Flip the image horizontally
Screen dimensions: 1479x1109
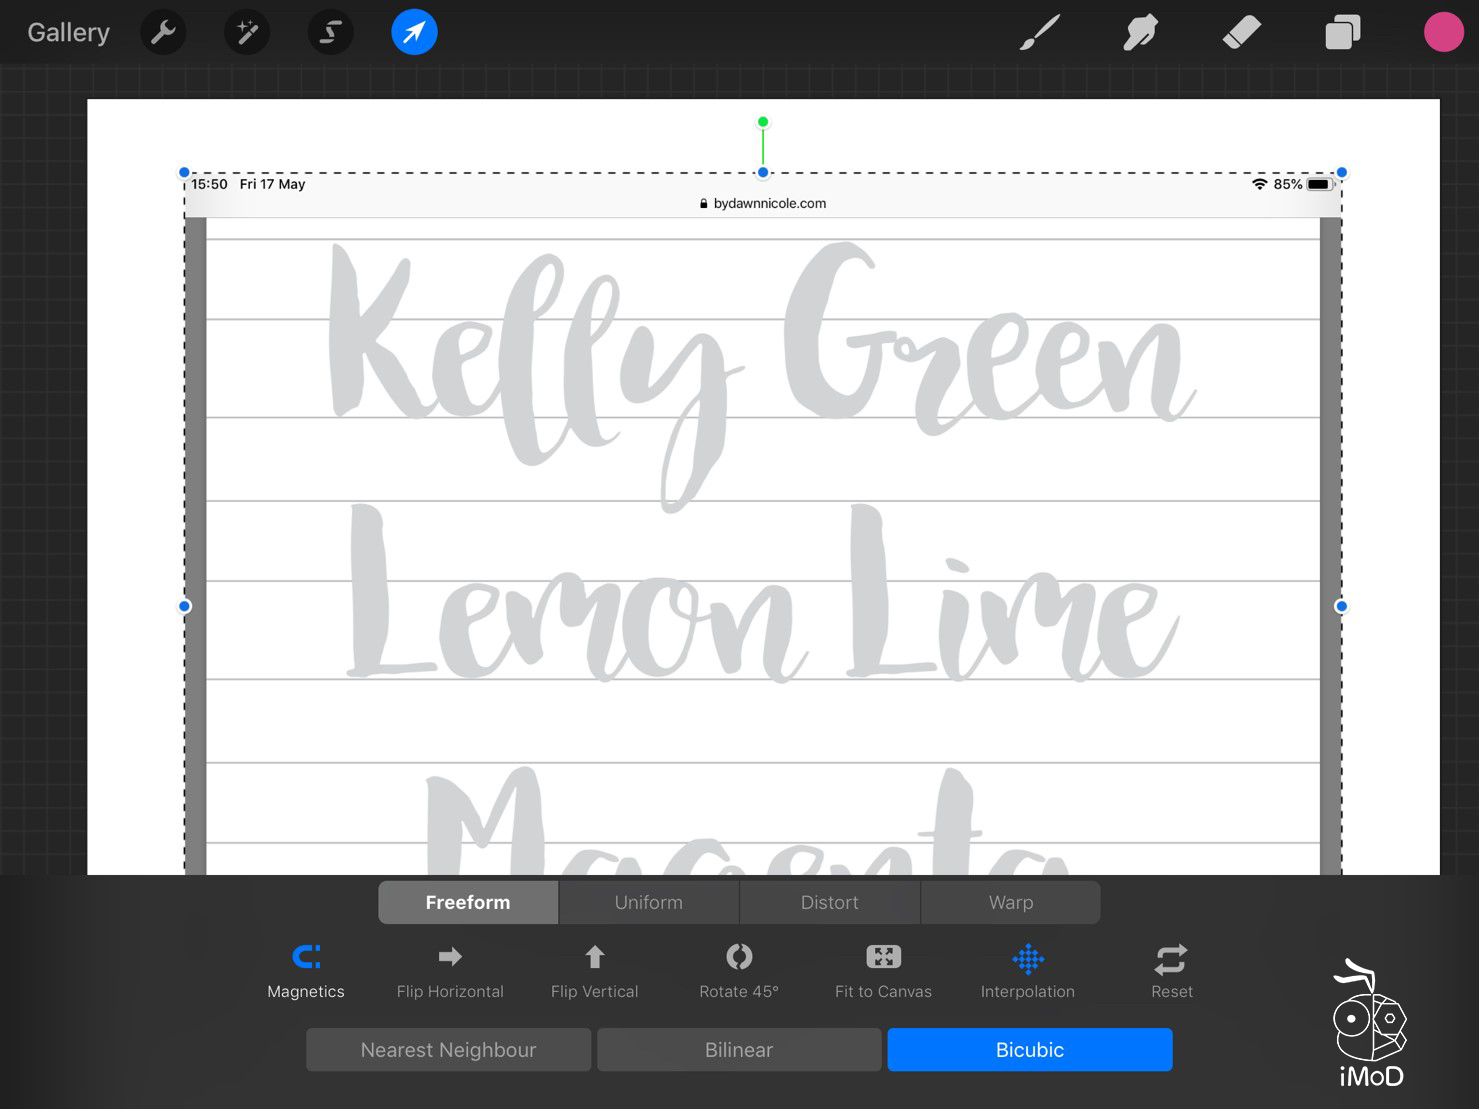[450, 971]
